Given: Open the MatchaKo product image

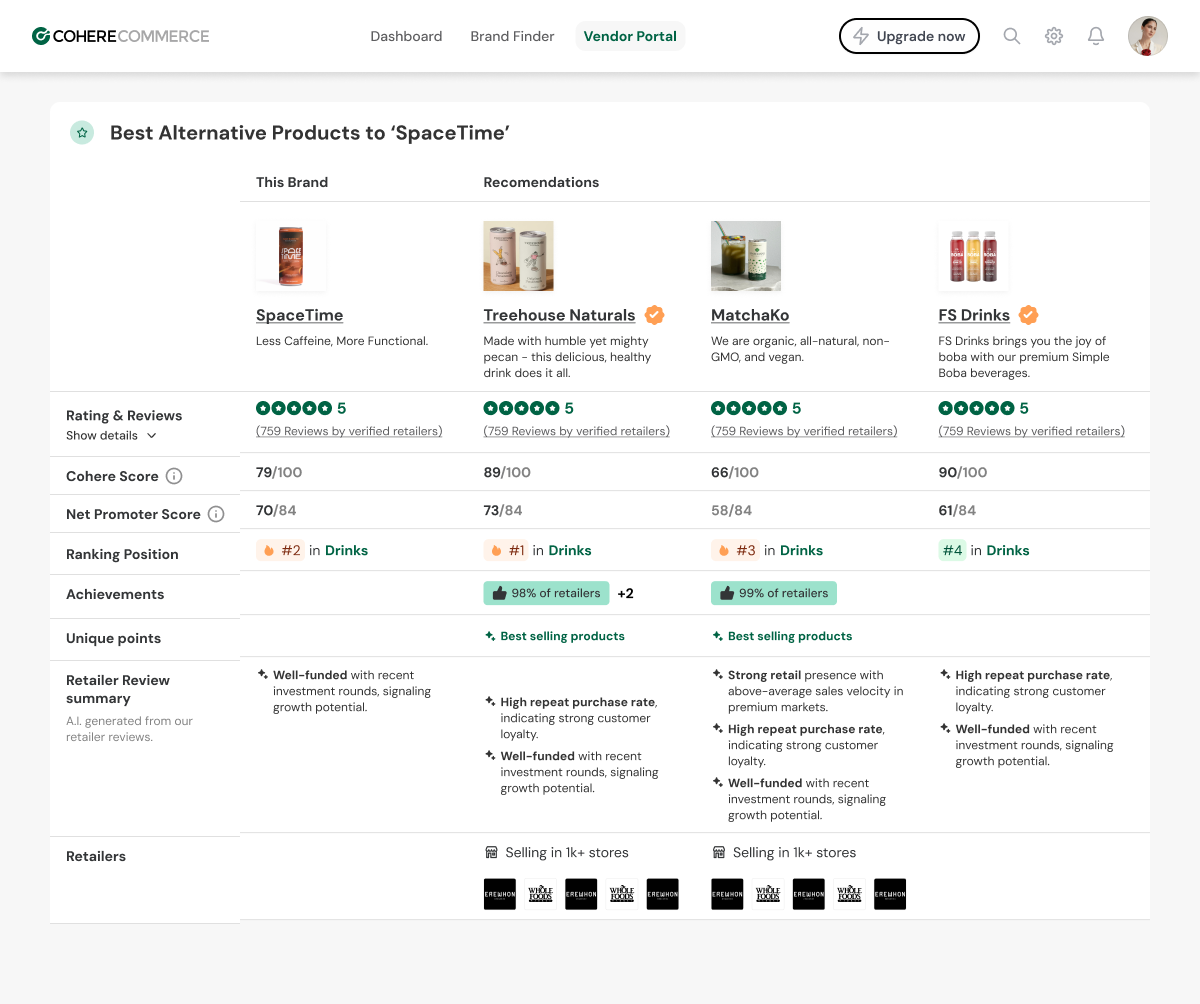Looking at the screenshot, I should [746, 256].
